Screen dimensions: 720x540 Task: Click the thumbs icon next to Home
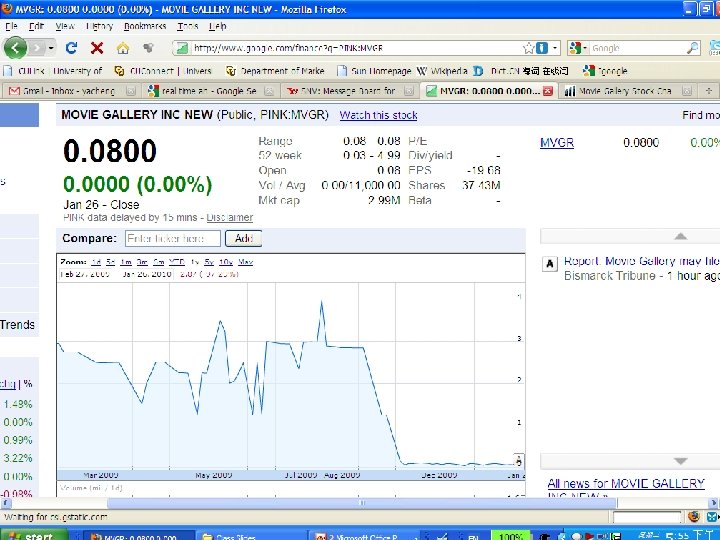coord(148,47)
